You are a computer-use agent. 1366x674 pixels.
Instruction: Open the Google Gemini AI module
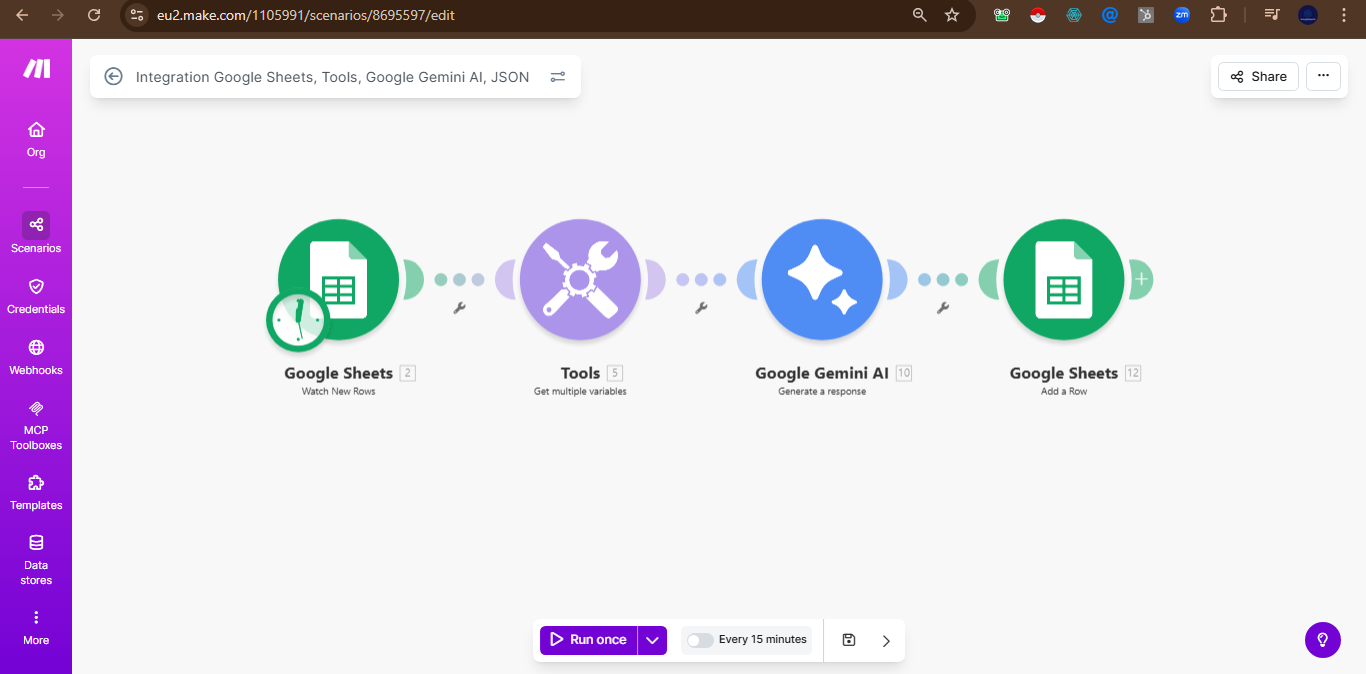(x=822, y=280)
